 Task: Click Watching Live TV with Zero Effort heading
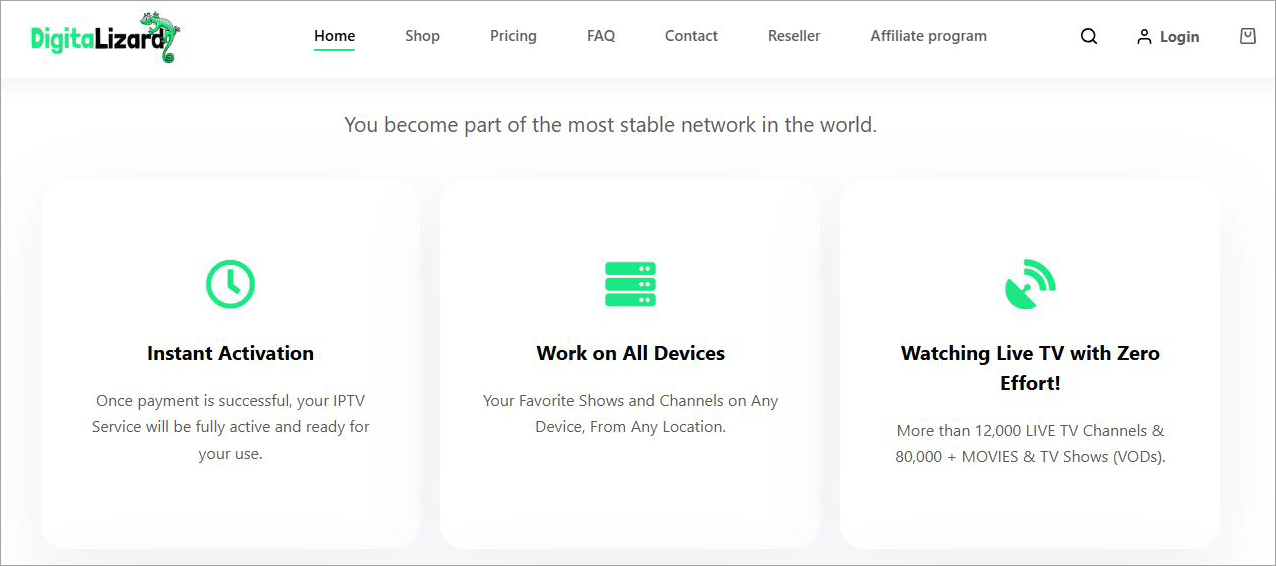pos(1030,368)
